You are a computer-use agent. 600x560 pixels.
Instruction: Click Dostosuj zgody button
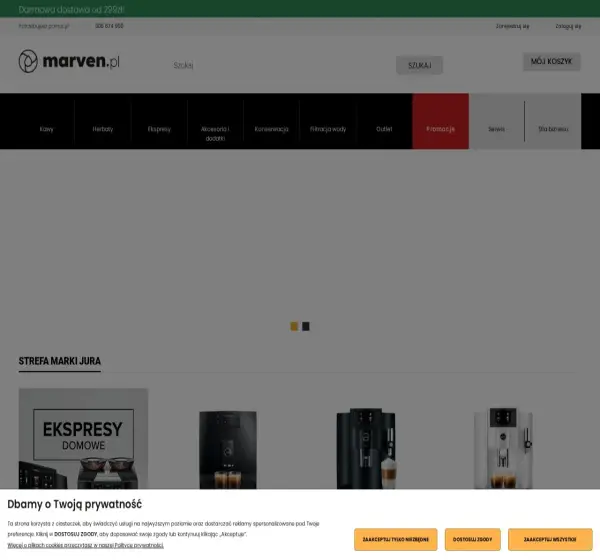[473, 540]
